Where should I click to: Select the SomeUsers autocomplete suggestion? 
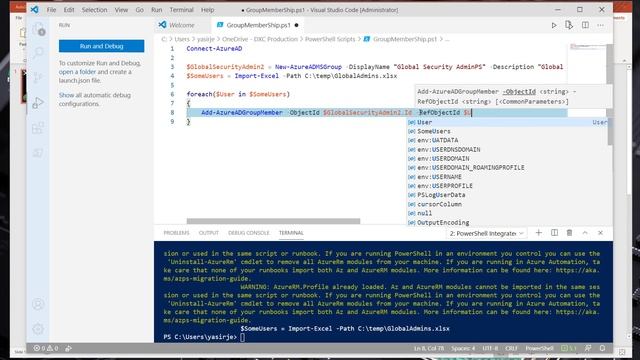507,131
